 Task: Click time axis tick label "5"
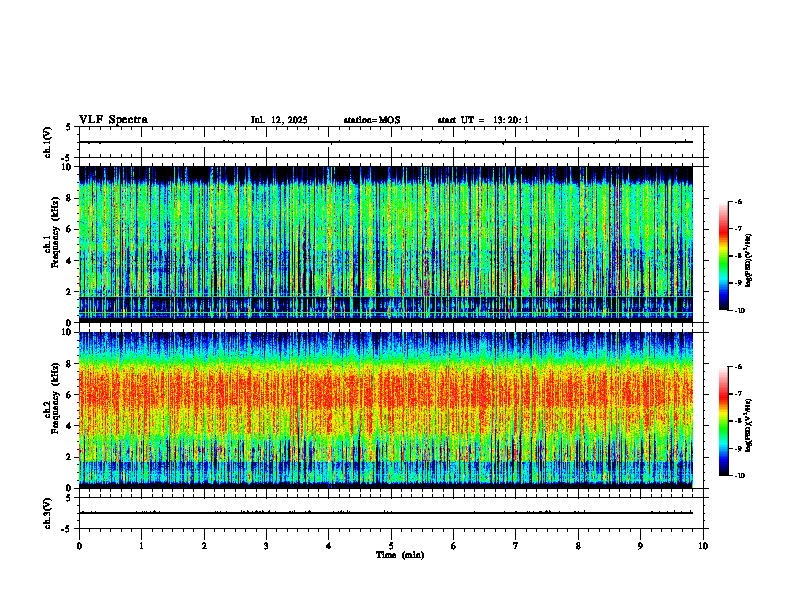(391, 546)
